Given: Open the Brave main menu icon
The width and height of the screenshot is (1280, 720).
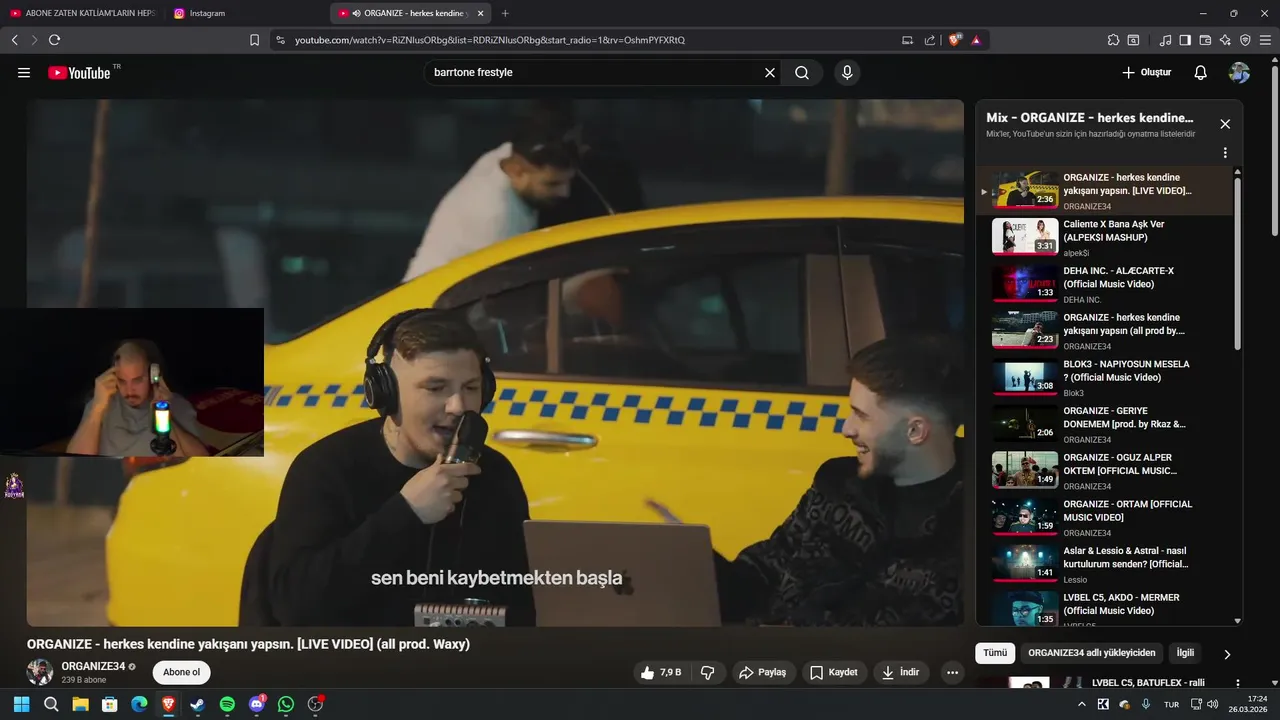Looking at the screenshot, I should (x=1265, y=40).
